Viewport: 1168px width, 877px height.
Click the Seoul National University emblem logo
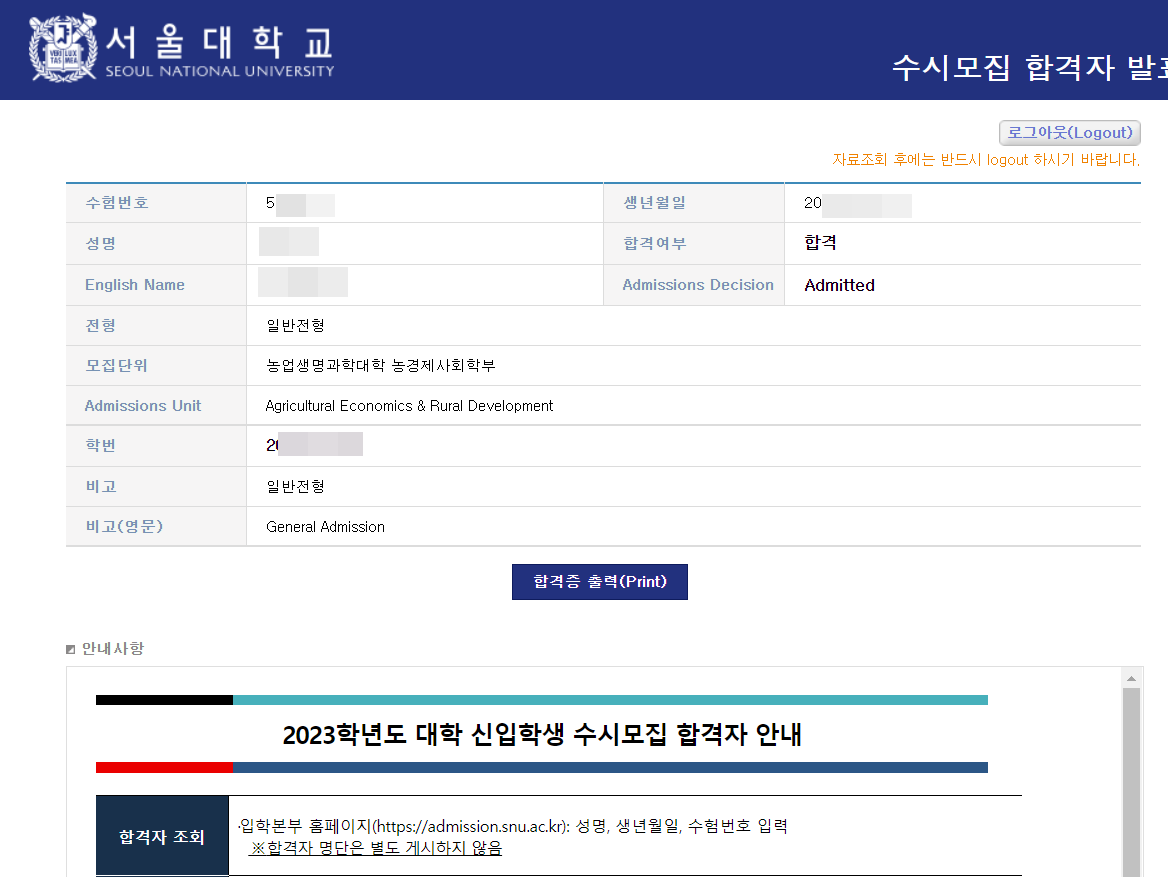[63, 48]
